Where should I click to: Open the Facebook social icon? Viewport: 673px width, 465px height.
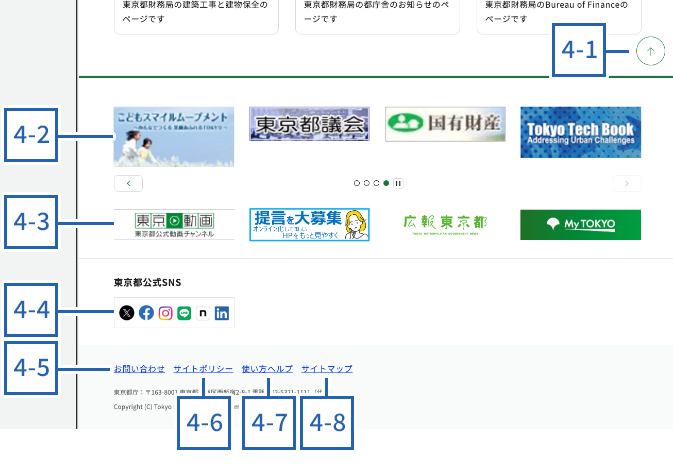(146, 313)
